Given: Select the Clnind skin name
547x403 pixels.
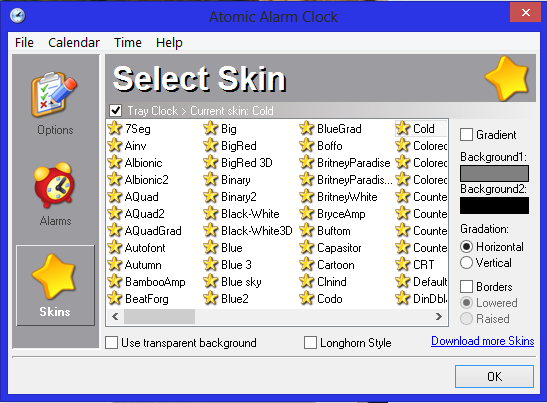Looking at the screenshot, I should coord(332,282).
